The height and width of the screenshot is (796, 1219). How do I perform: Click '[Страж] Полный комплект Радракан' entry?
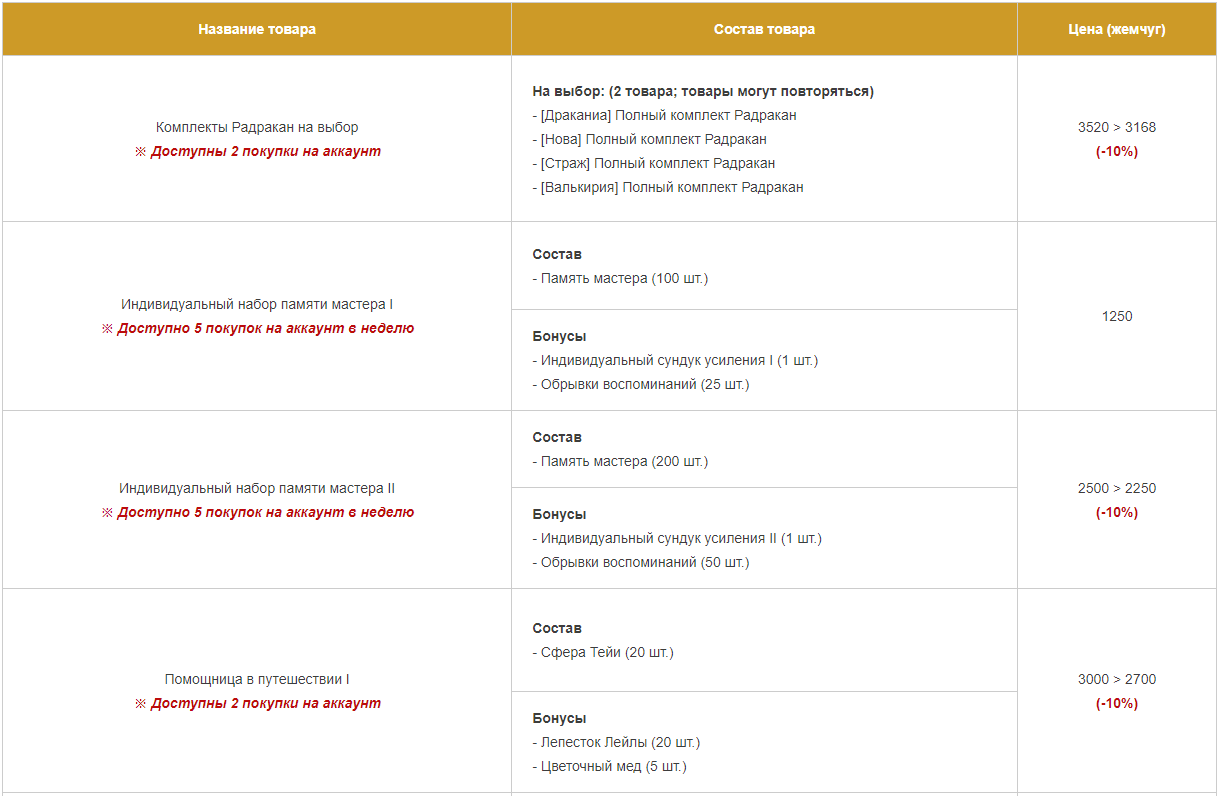[654, 163]
